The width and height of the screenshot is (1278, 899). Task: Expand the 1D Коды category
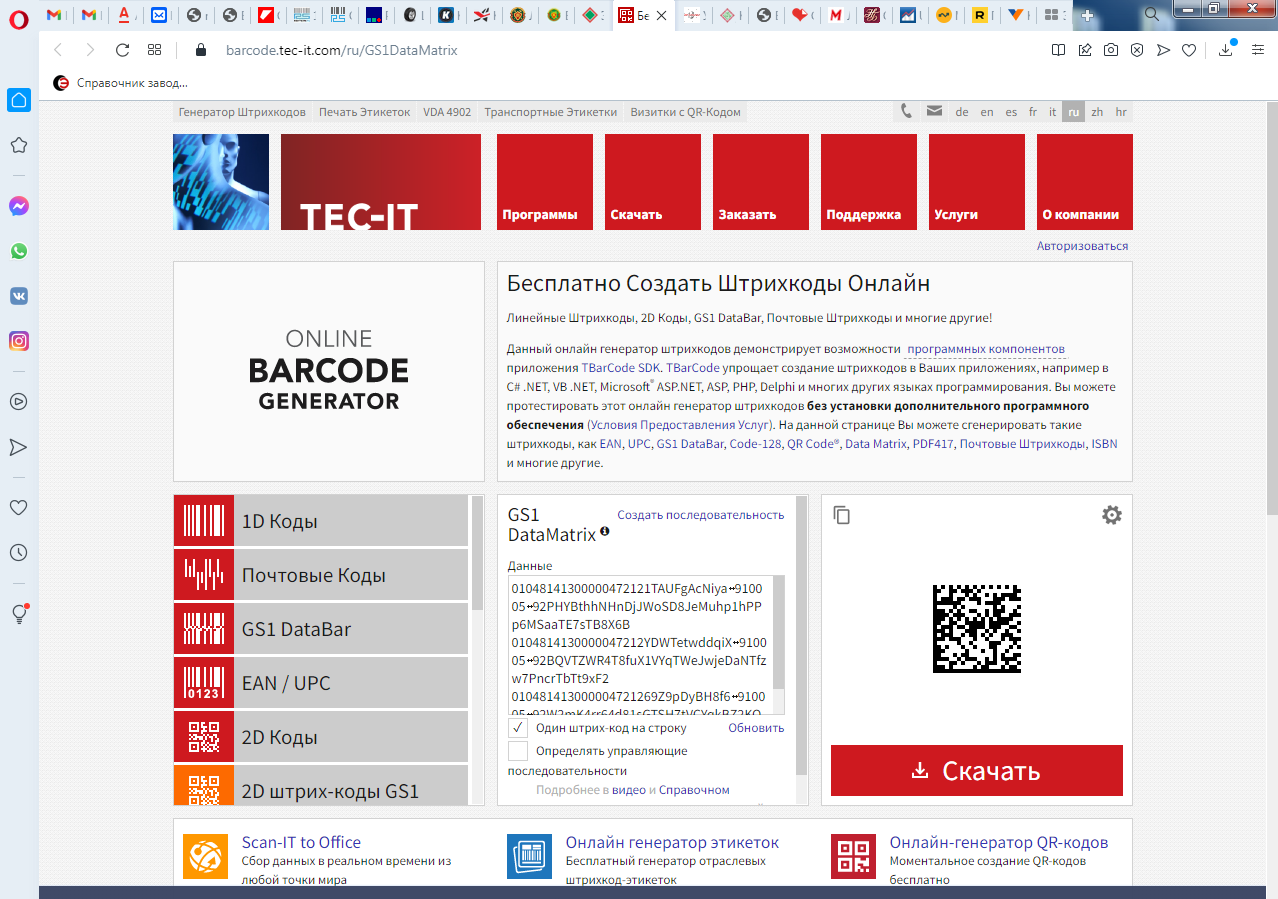point(320,521)
